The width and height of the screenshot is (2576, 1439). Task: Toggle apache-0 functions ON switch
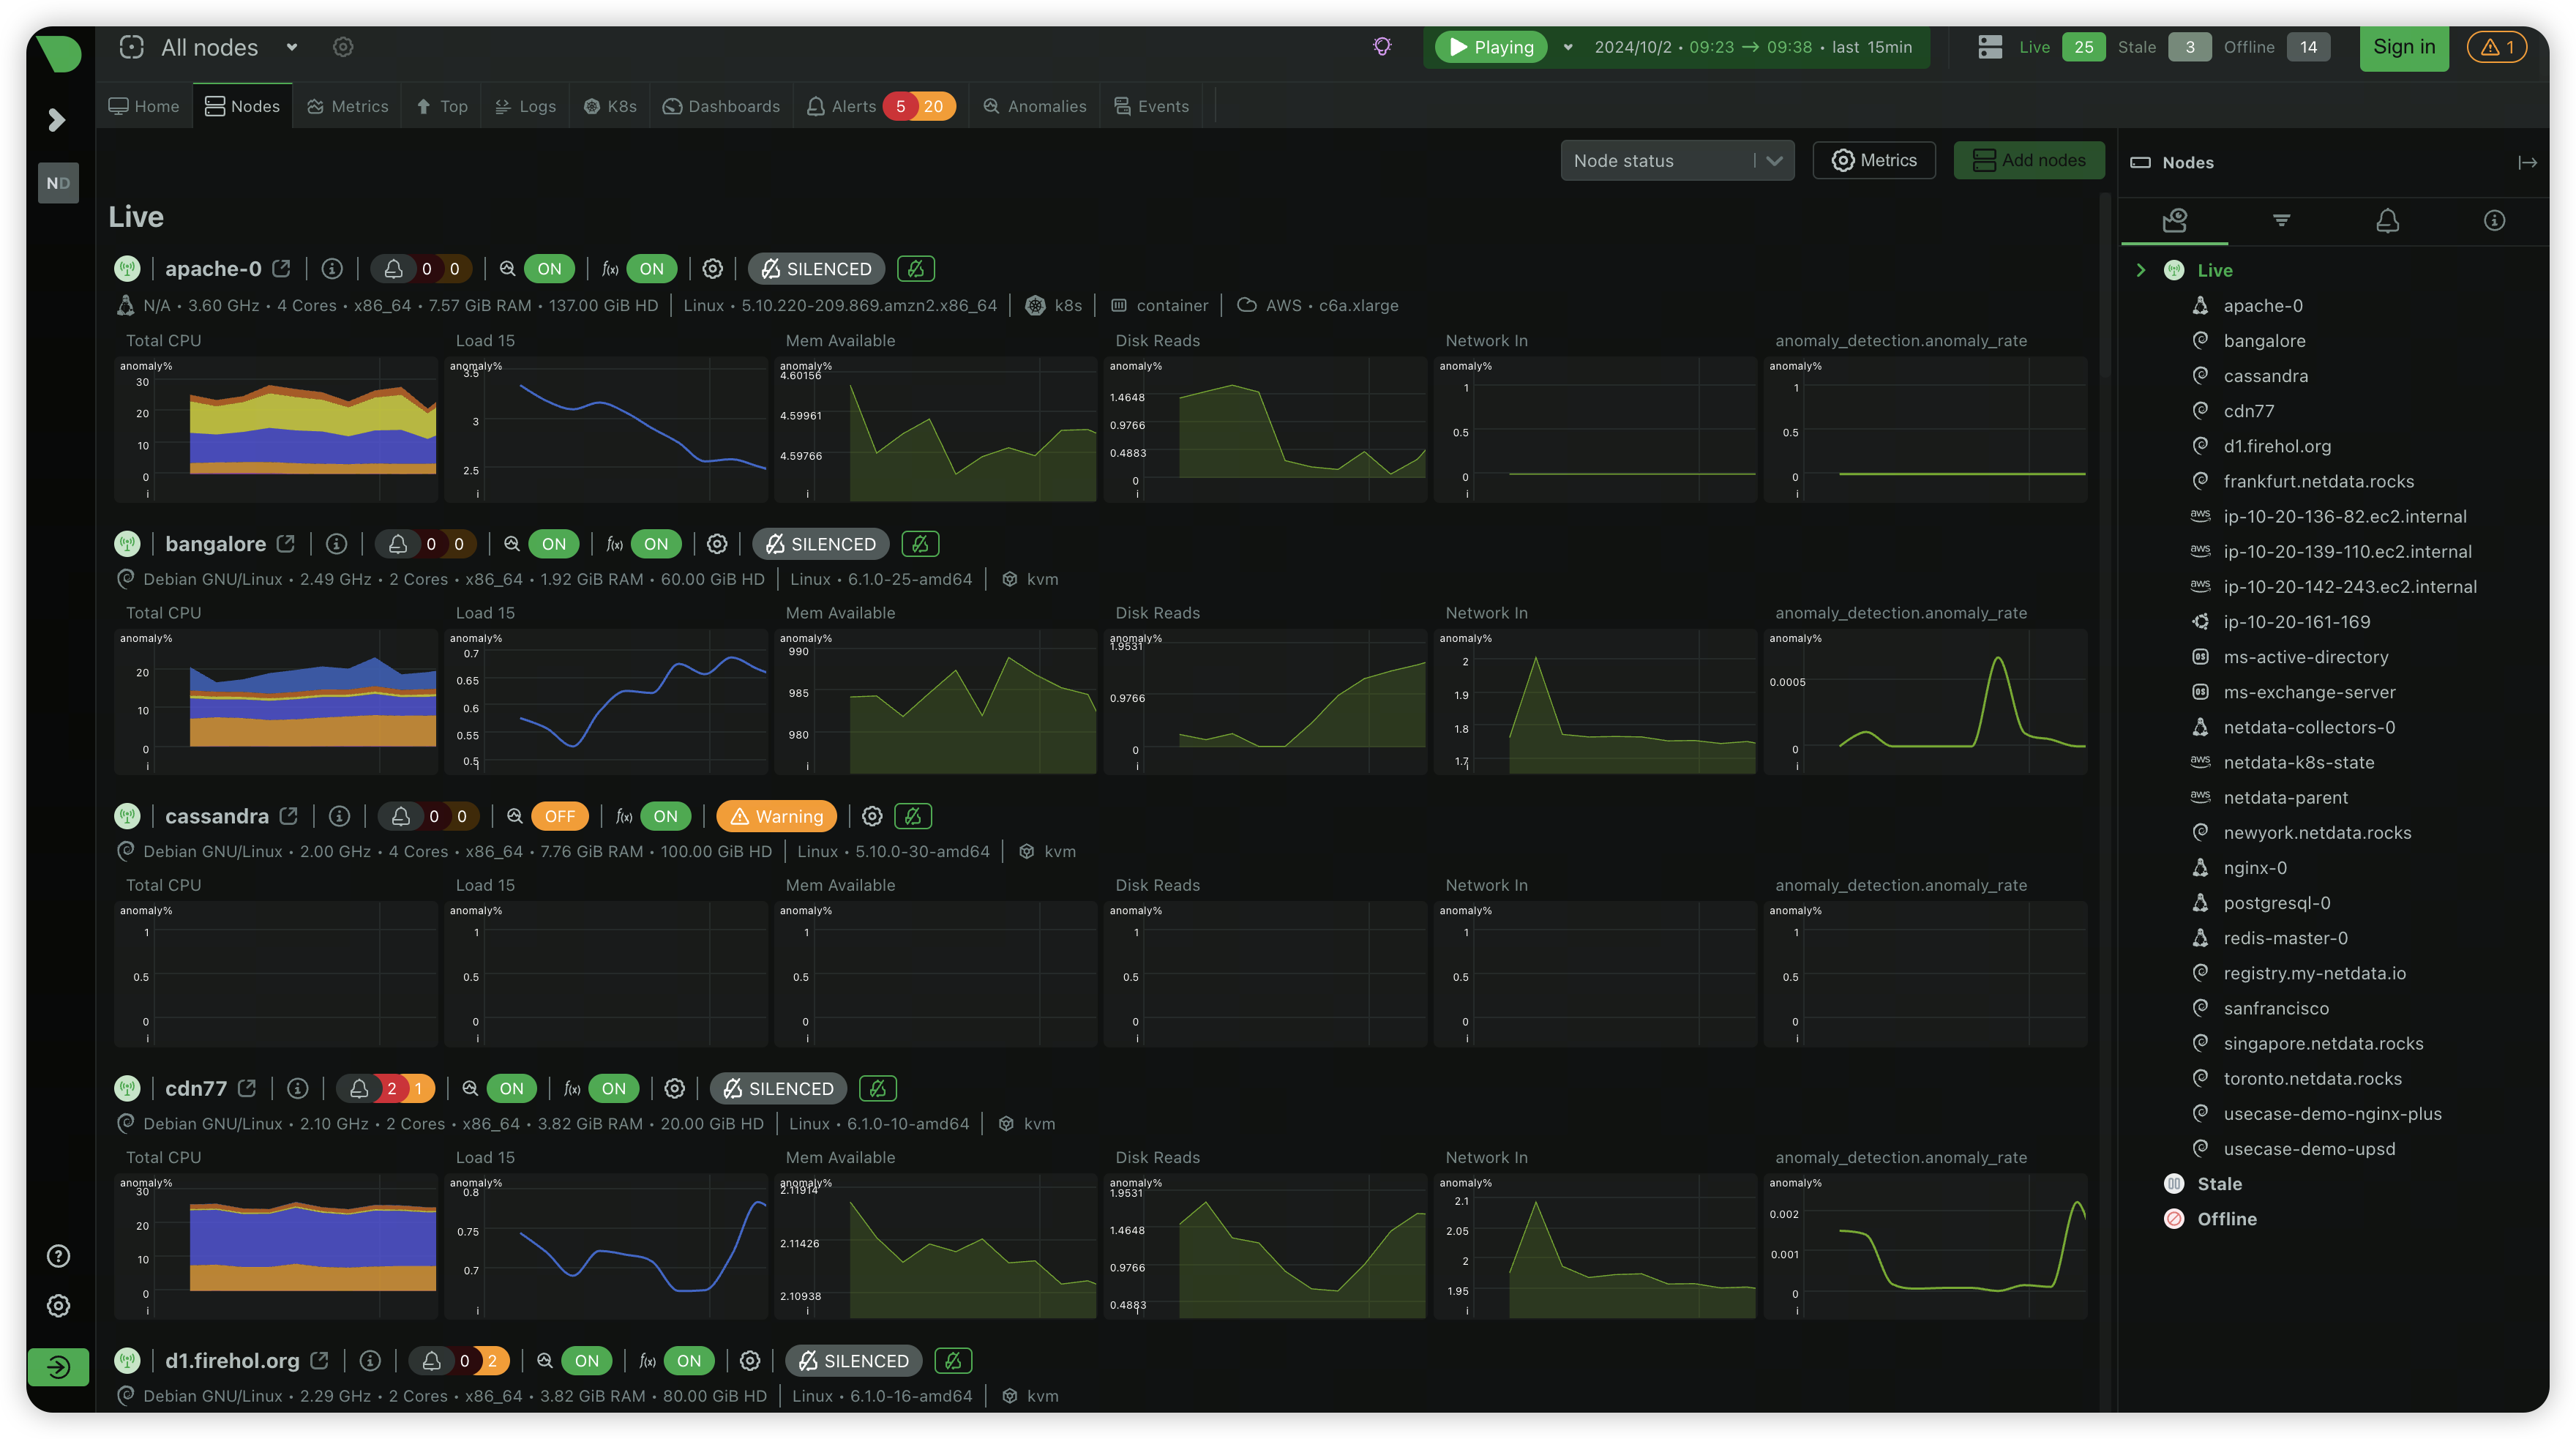652,268
